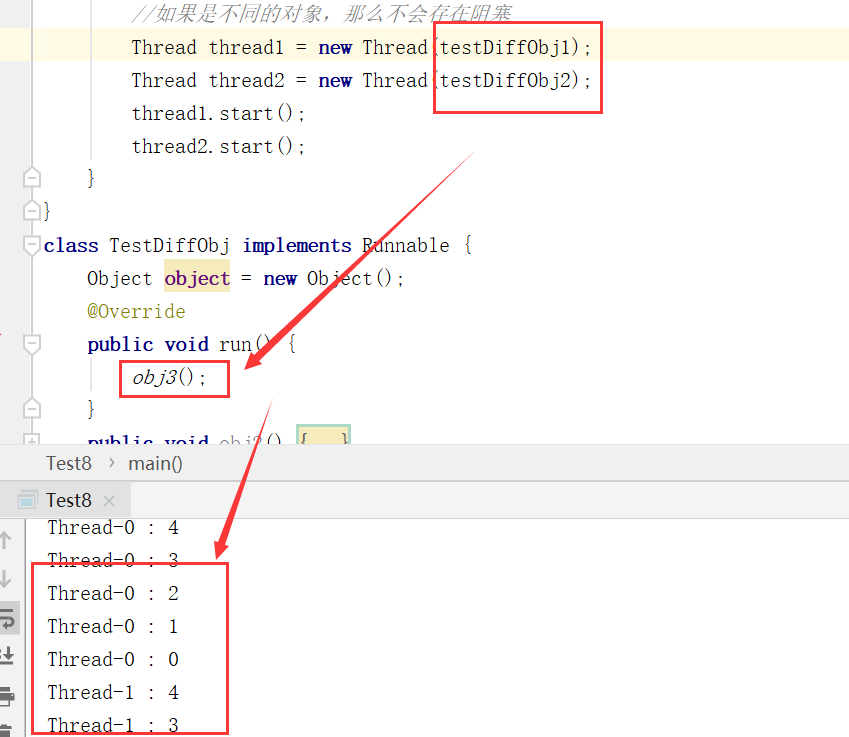The width and height of the screenshot is (849, 737).
Task: Expand the folded {...} method body
Action: (x=324, y=436)
